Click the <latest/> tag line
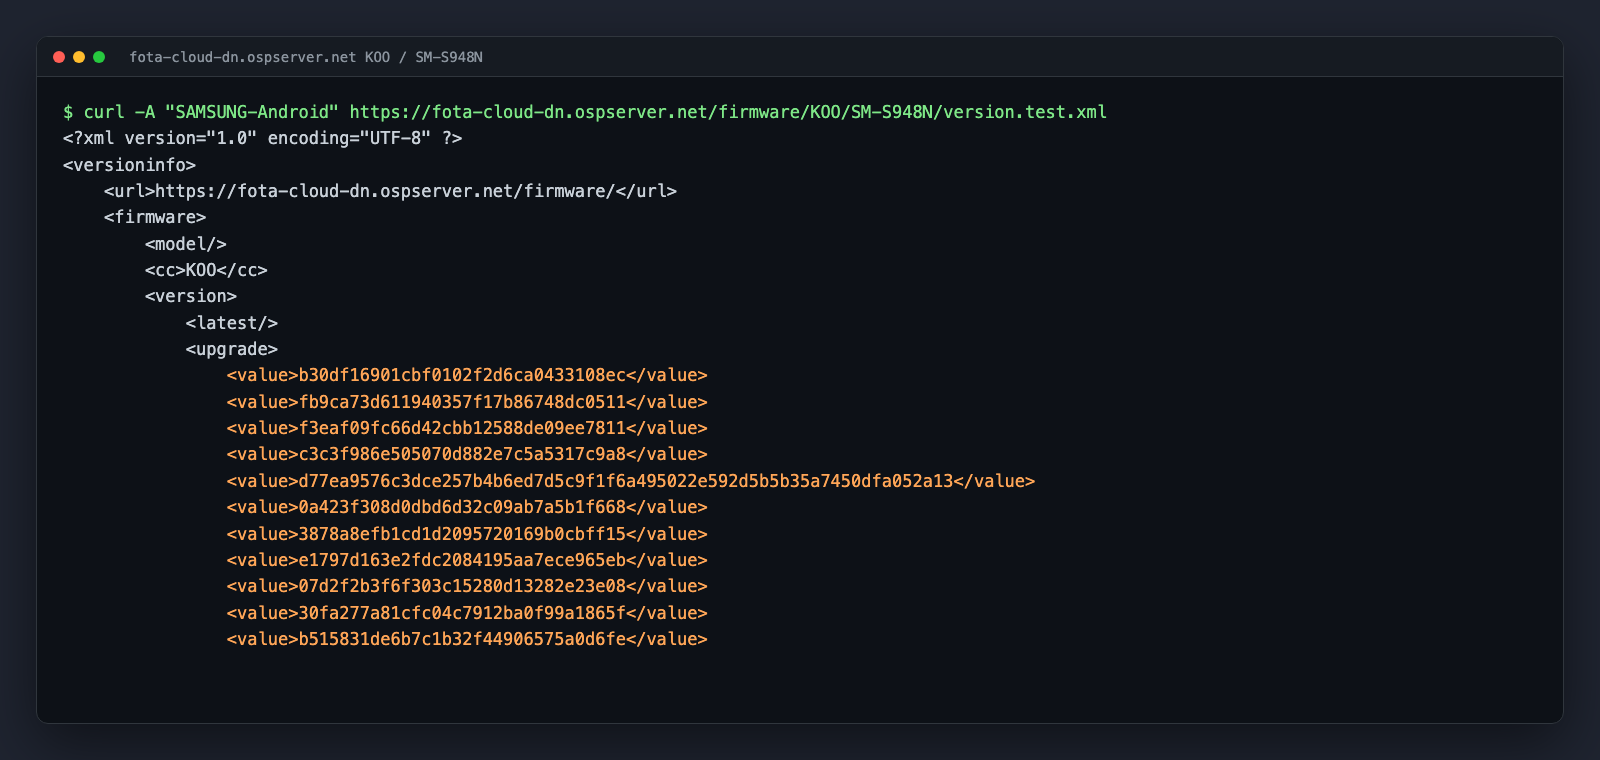This screenshot has width=1600, height=760. (232, 323)
